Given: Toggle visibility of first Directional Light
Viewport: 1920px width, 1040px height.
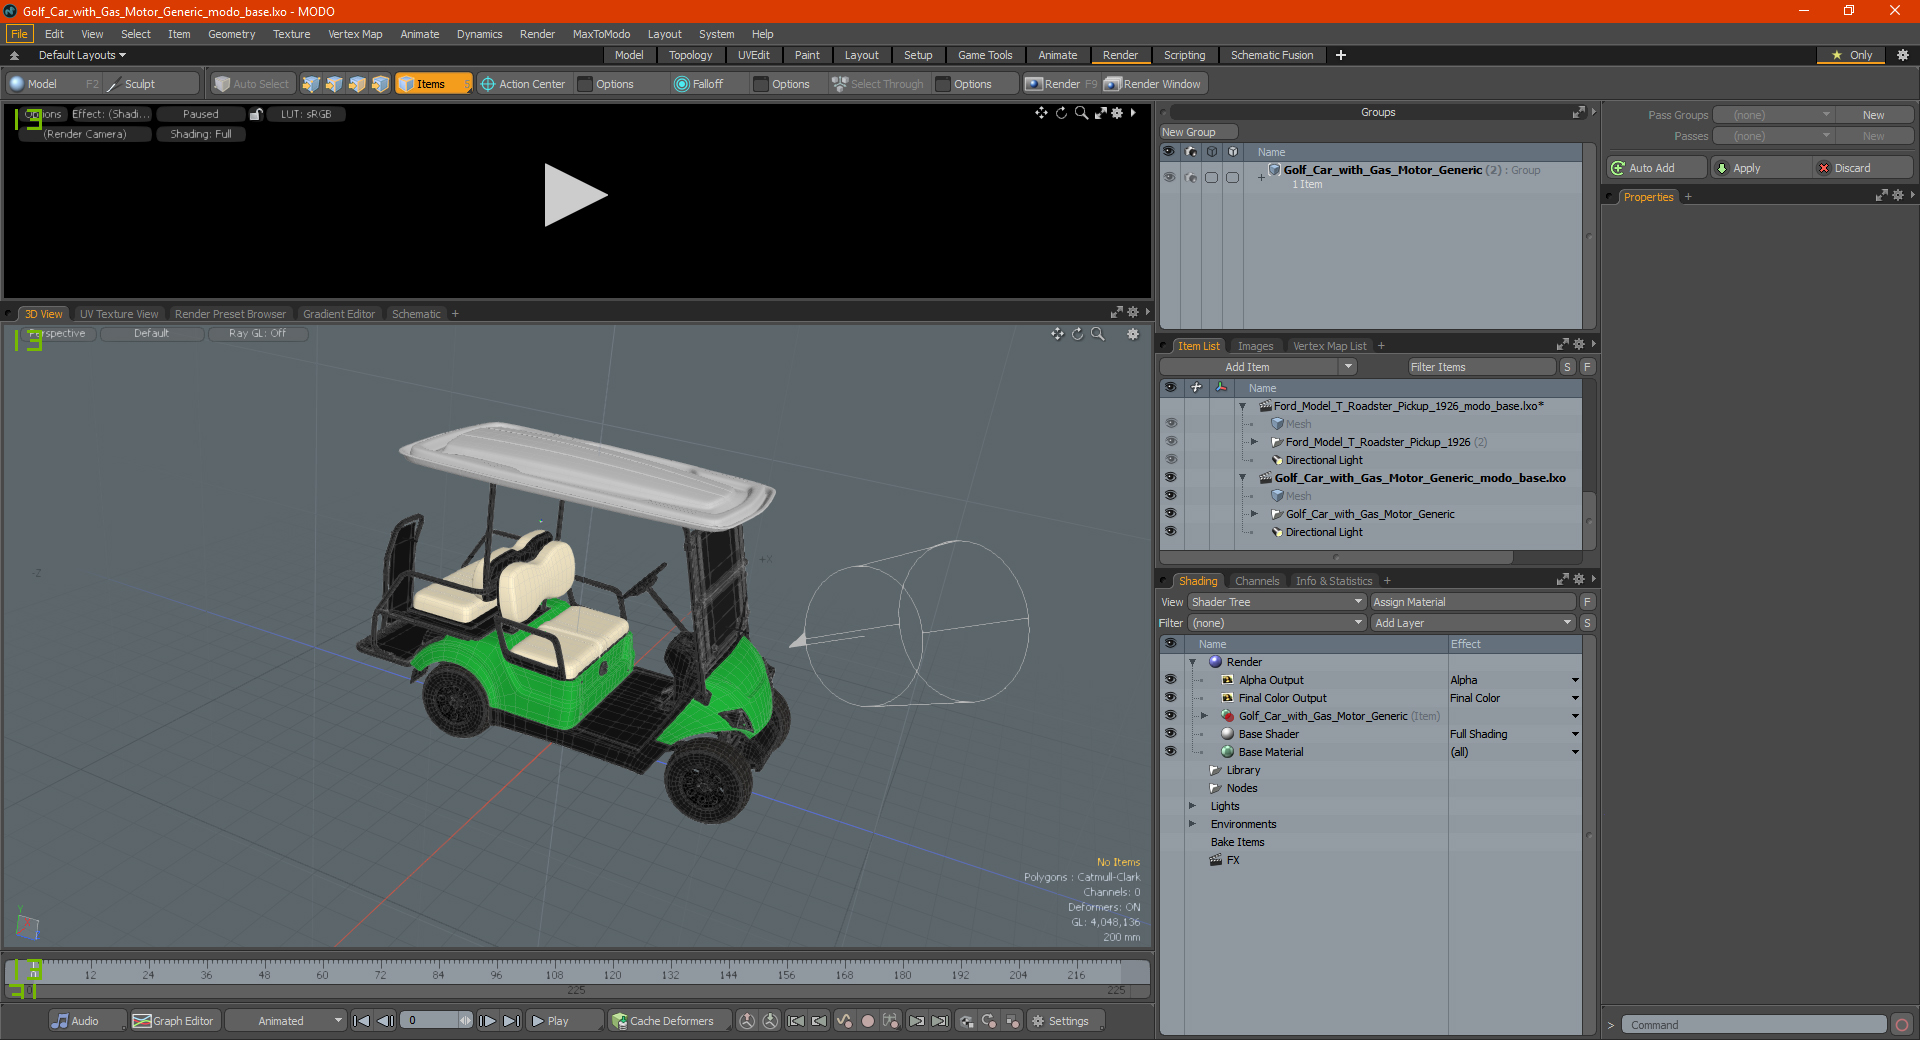Looking at the screenshot, I should coord(1170,460).
